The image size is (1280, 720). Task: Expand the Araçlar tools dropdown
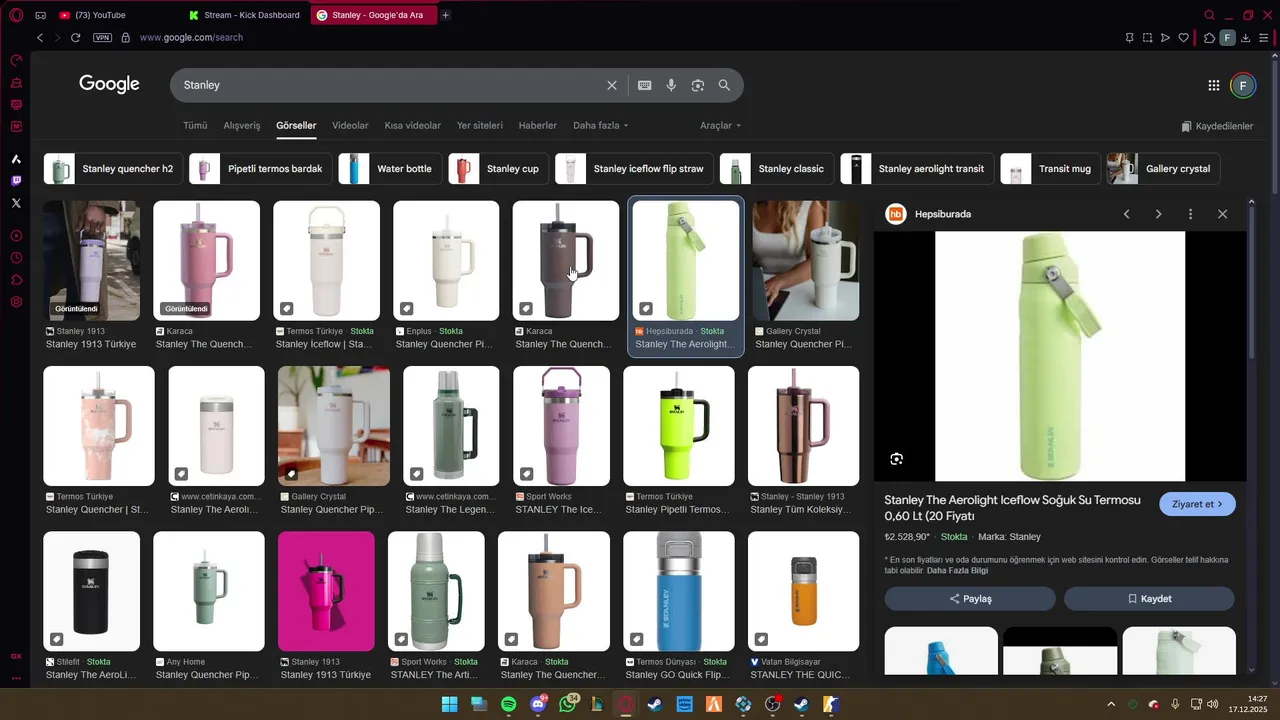720,126
